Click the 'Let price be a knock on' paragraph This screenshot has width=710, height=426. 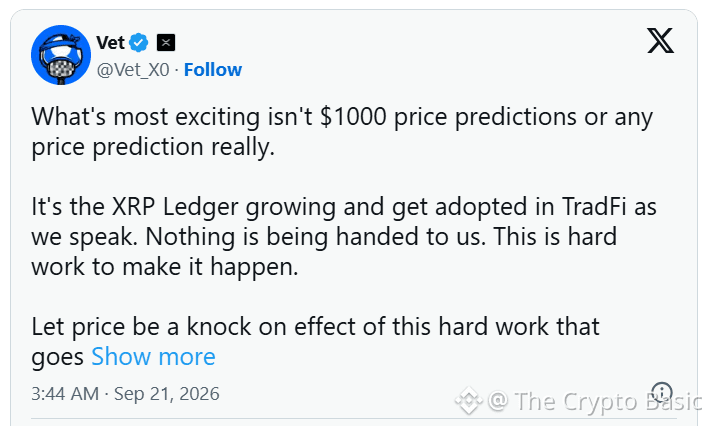coord(315,342)
